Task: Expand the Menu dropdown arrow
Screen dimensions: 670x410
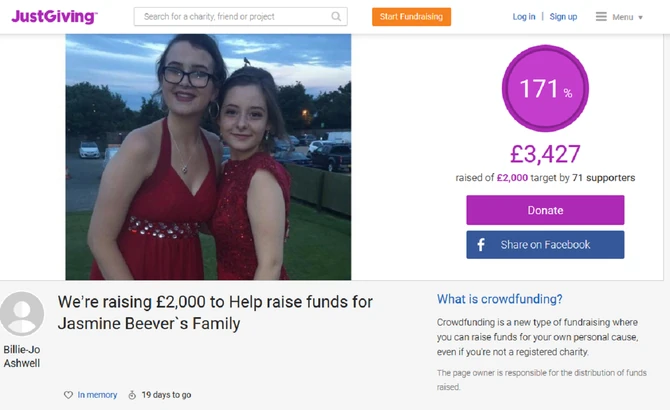Action: tap(641, 18)
